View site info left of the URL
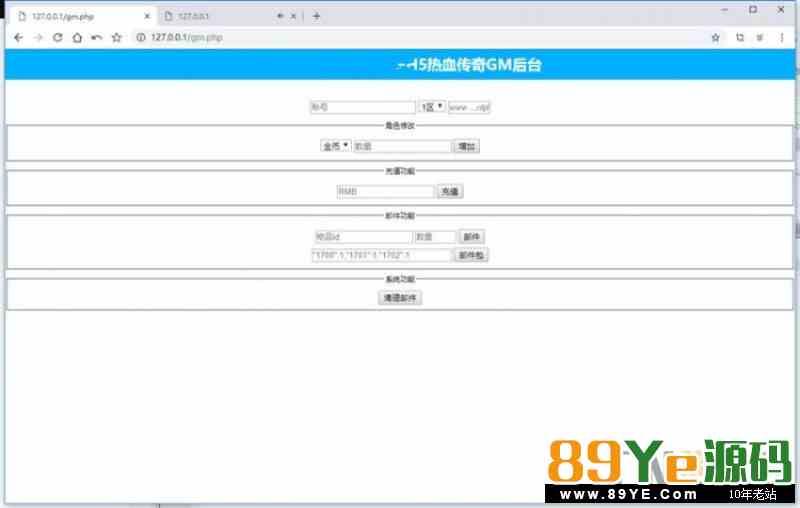Image resolution: width=800 pixels, height=508 pixels. coord(141,38)
